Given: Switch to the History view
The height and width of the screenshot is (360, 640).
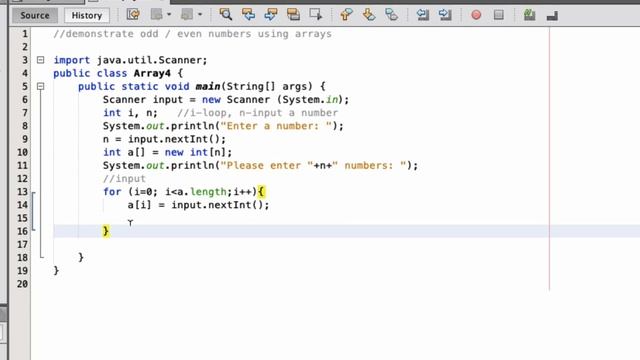Looking at the screenshot, I should (87, 16).
